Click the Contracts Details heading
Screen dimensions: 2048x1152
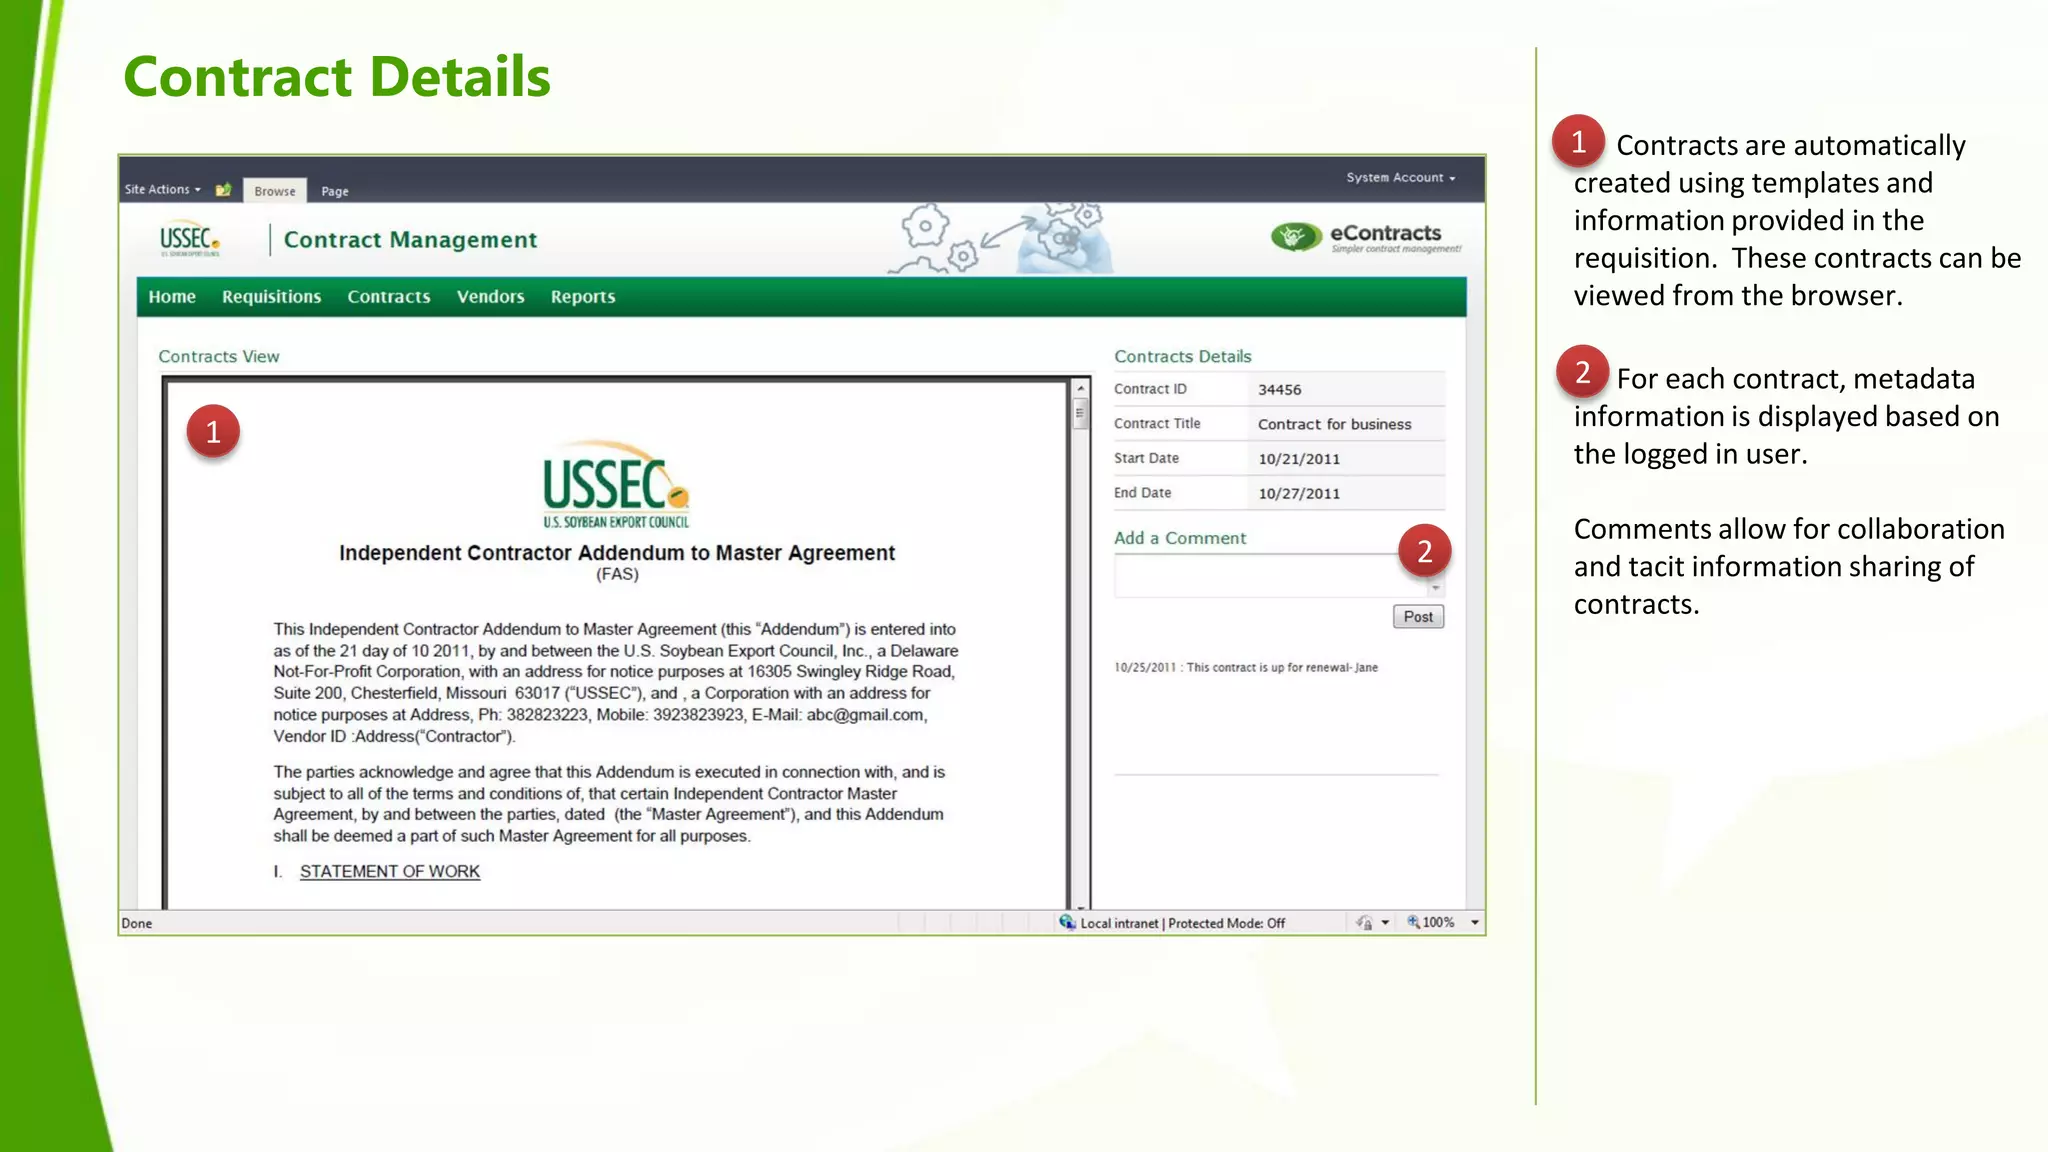(1183, 356)
